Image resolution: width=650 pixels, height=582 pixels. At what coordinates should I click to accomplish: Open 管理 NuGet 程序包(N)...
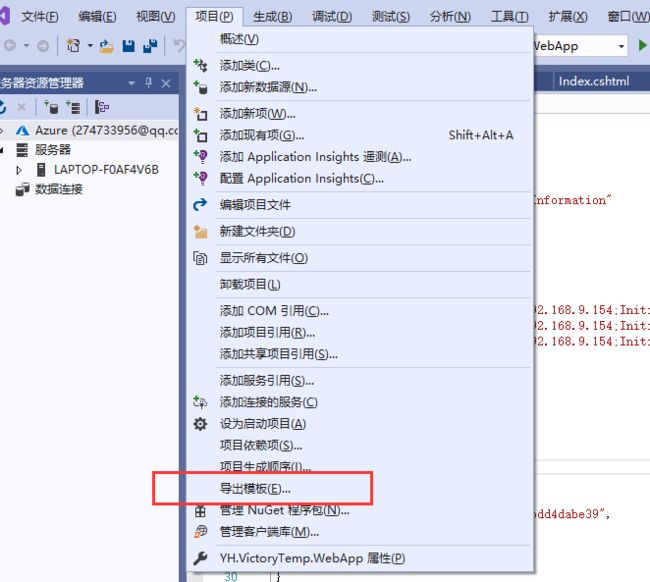pyautogui.click(x=360, y=510)
